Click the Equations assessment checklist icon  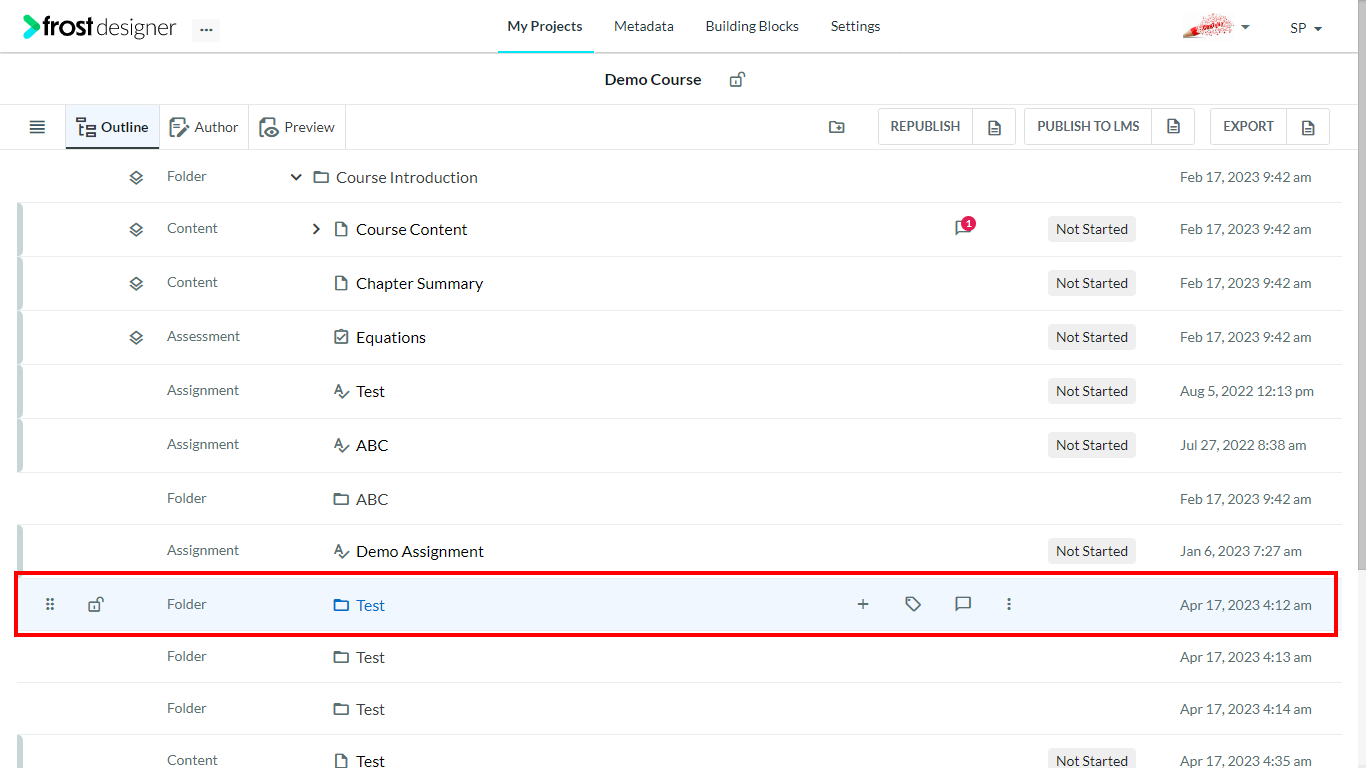click(341, 337)
